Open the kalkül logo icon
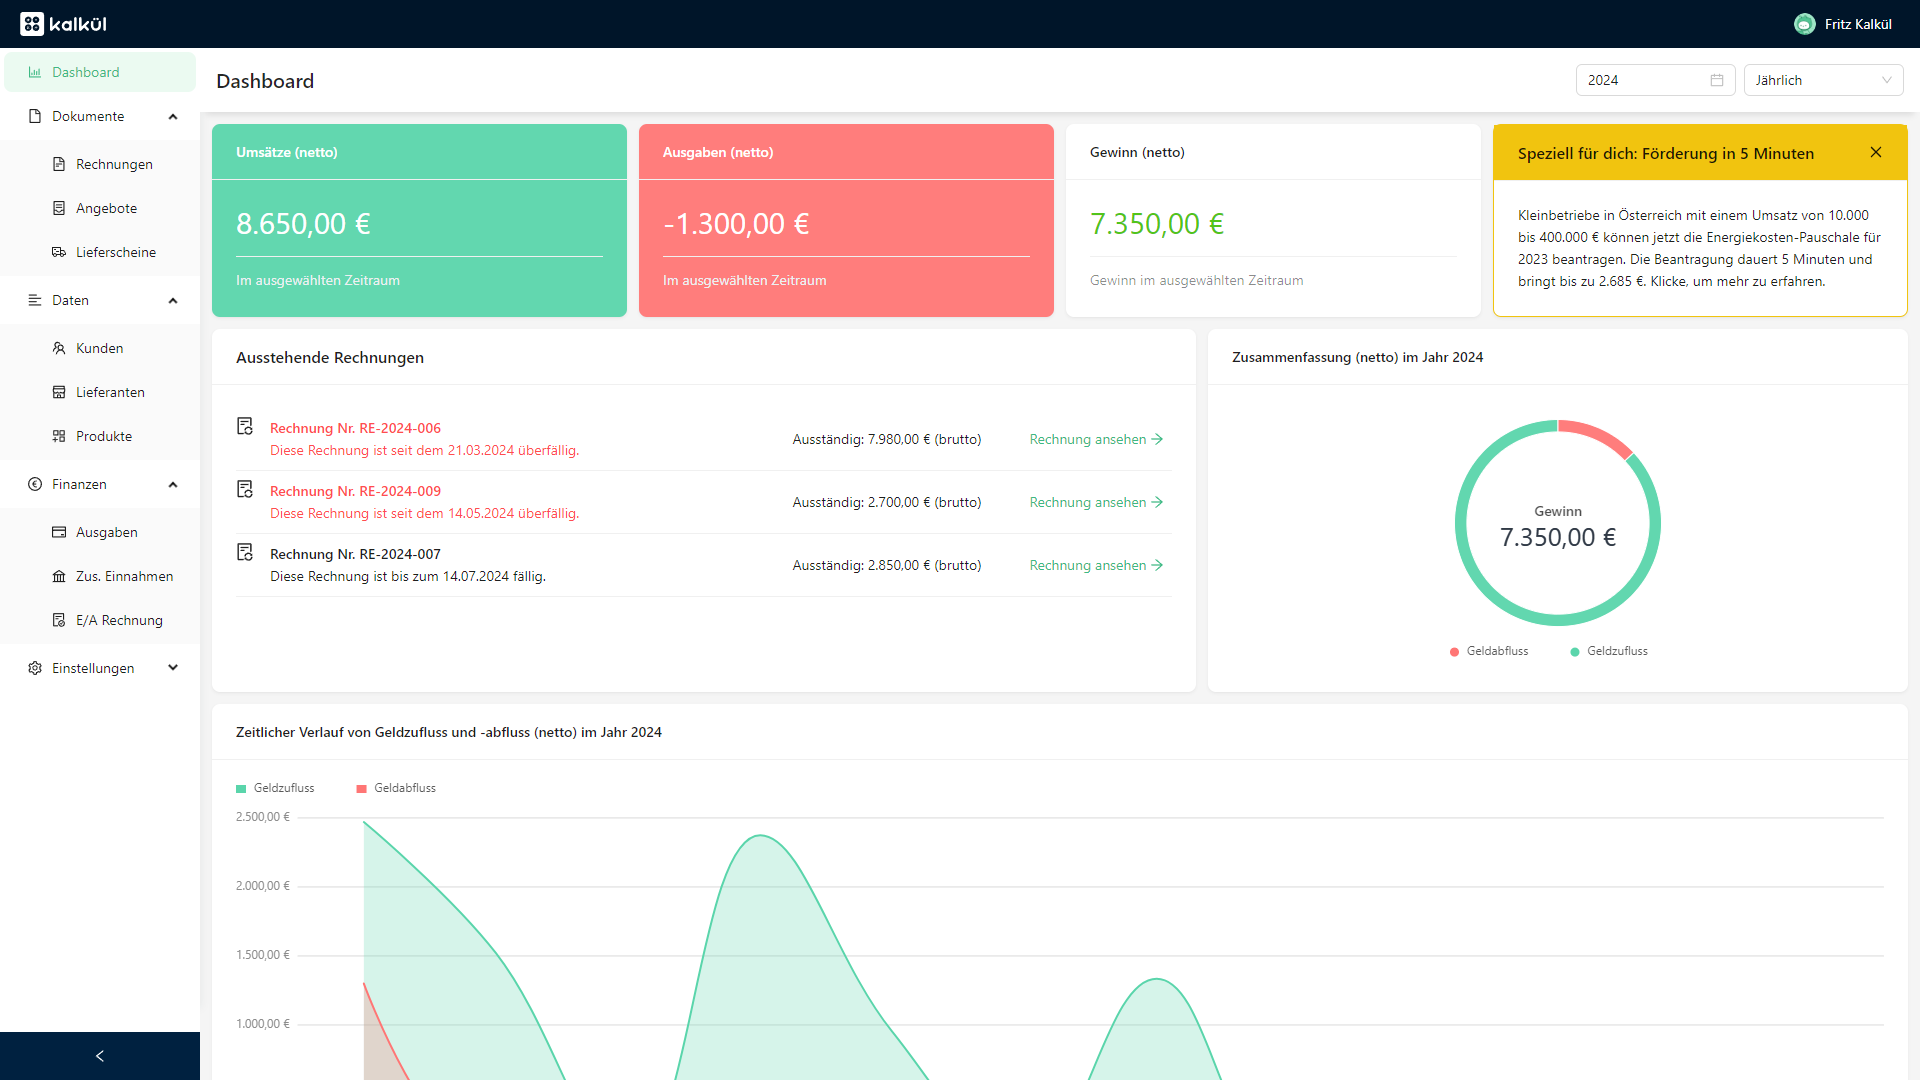Image resolution: width=1920 pixels, height=1080 pixels. click(x=32, y=23)
